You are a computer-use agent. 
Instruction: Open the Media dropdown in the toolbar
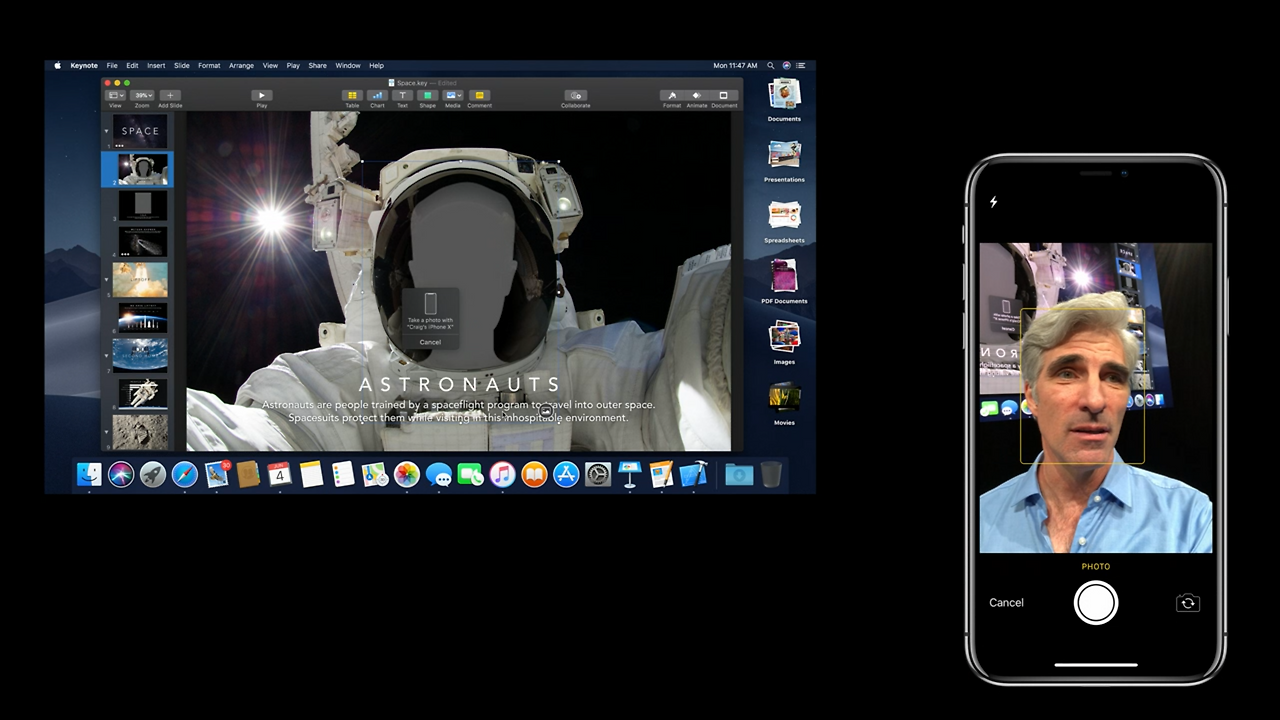click(453, 95)
